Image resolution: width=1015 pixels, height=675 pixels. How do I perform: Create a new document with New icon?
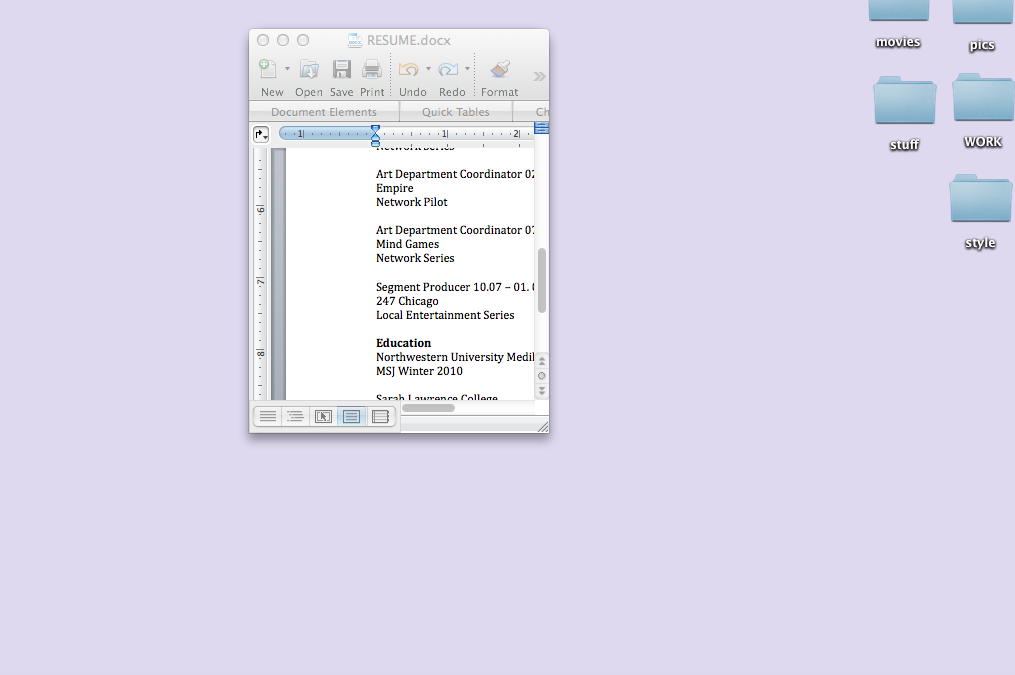pyautogui.click(x=267, y=69)
